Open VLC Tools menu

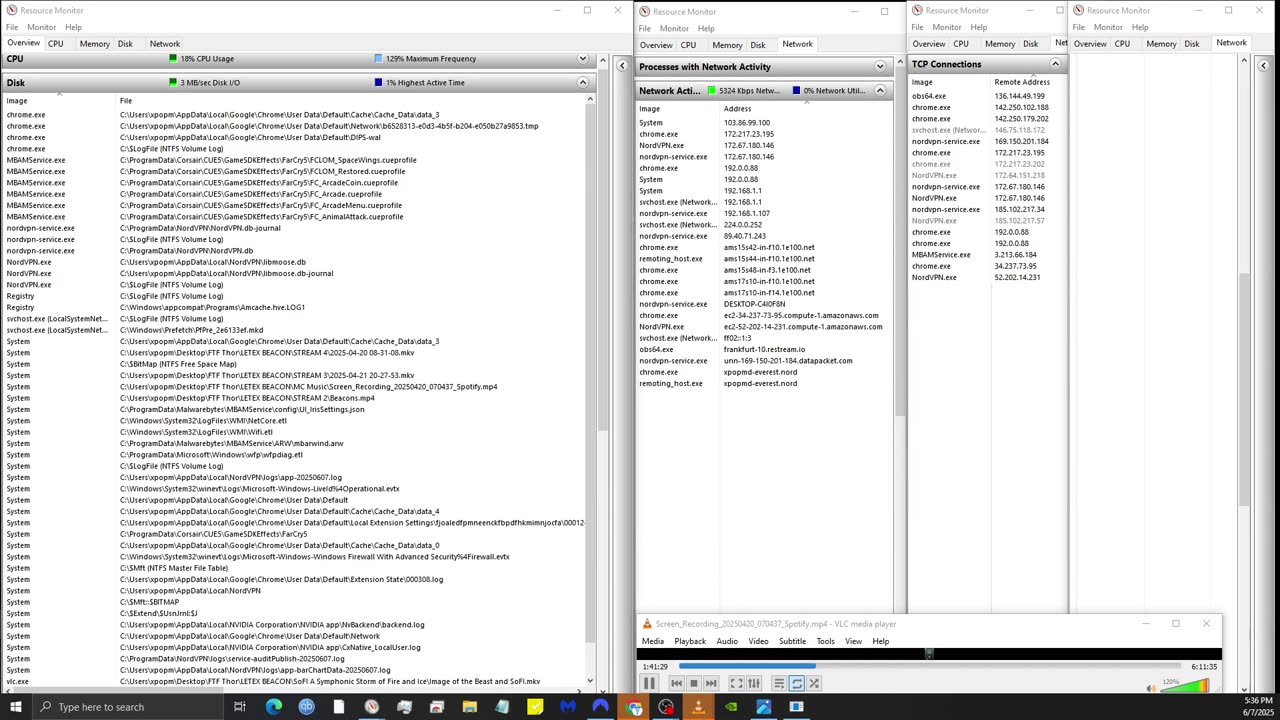pos(825,641)
